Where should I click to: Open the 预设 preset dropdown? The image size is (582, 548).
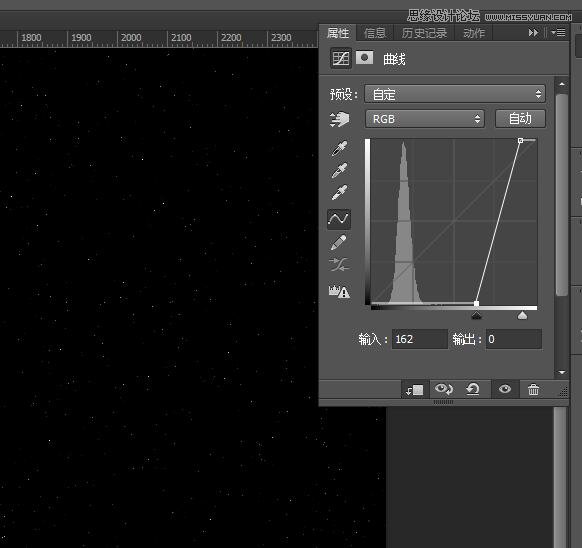455,94
